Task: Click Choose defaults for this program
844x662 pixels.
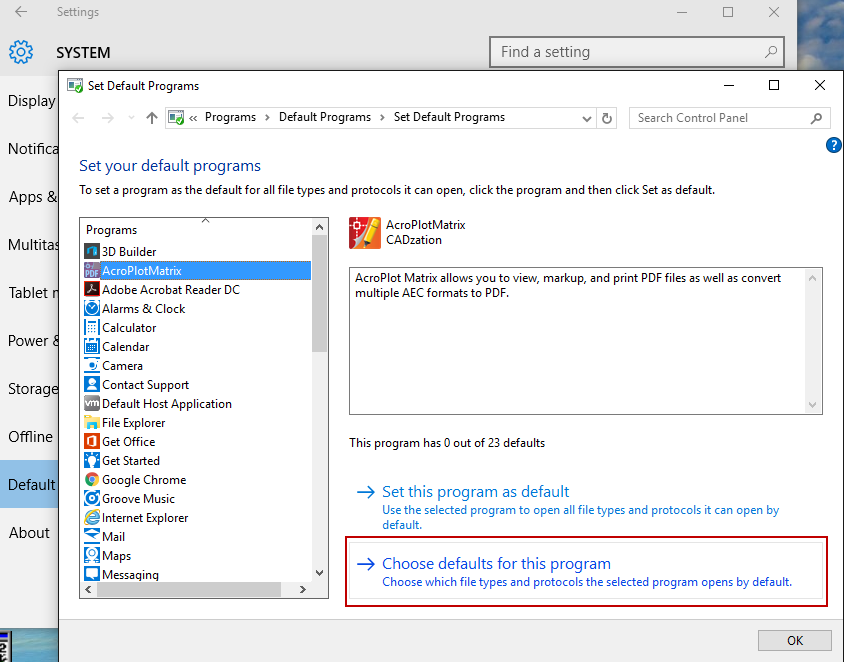Action: [496, 564]
